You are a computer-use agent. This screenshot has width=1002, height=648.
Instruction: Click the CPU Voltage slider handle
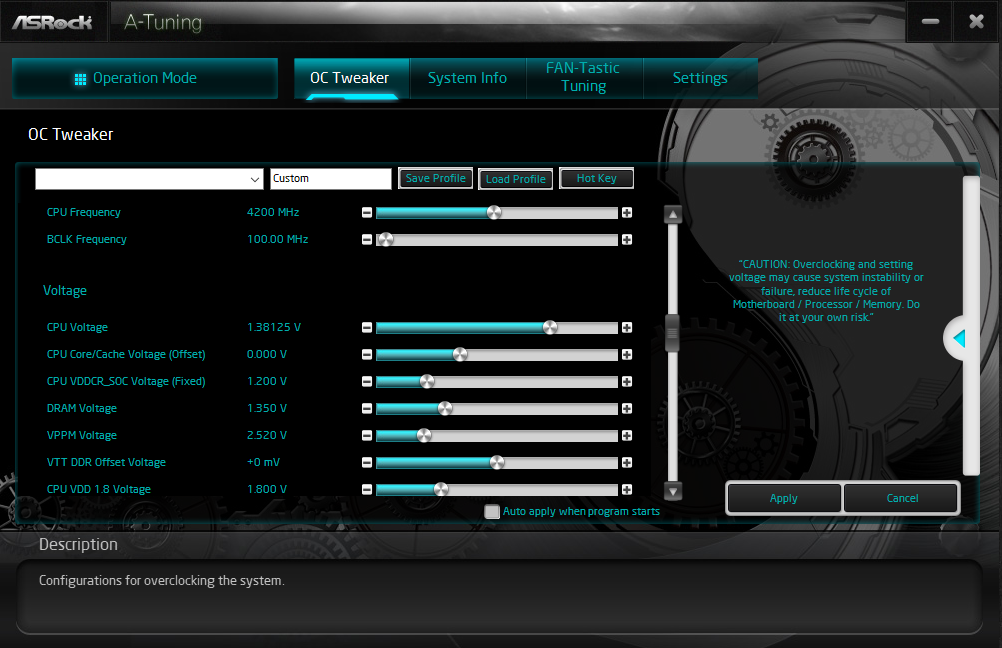(550, 328)
